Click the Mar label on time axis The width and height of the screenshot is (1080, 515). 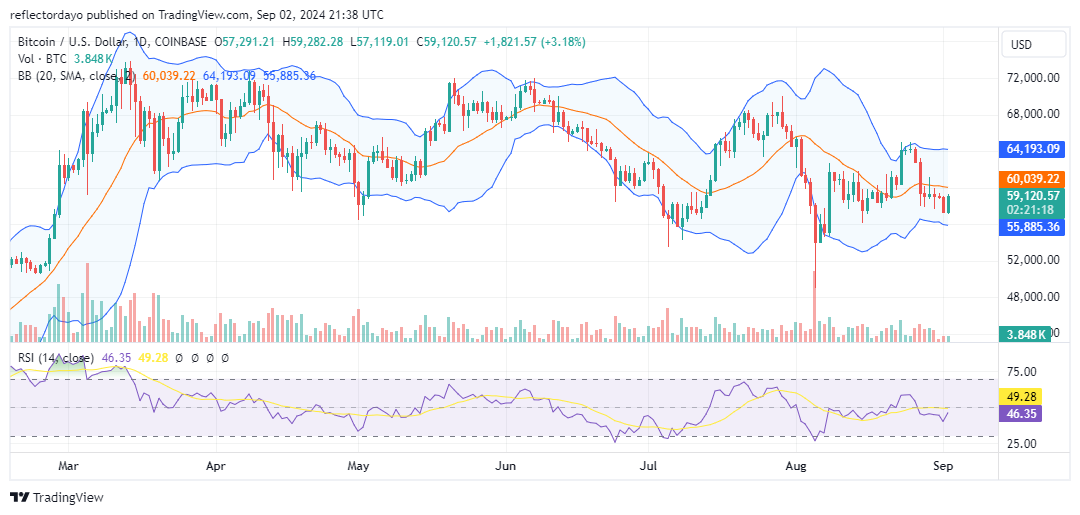coord(68,466)
